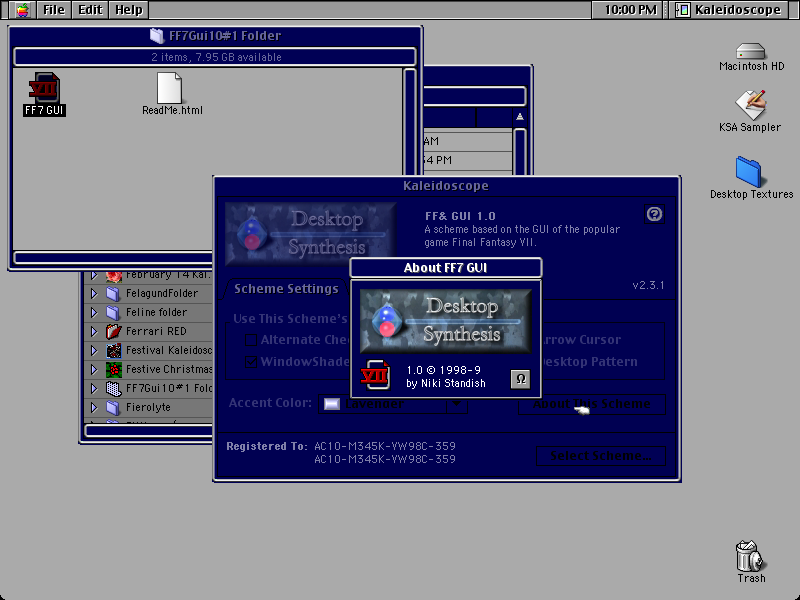
Task: Select the KSA Sampler desktop icon
Action: point(751,105)
